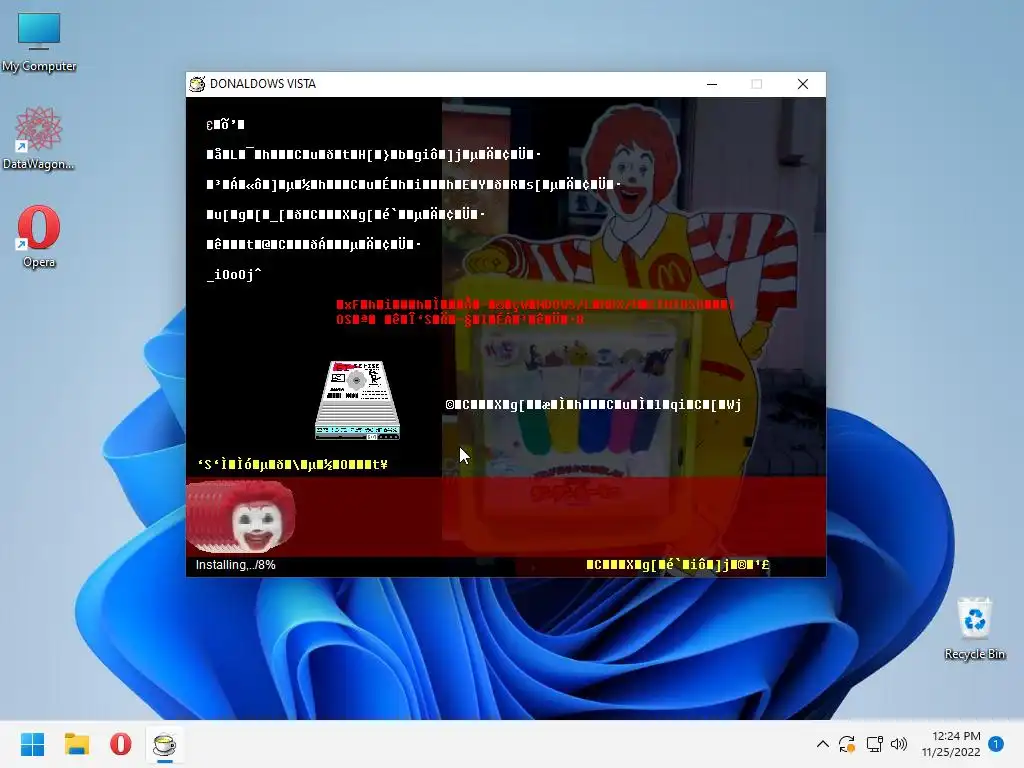The image size is (1024, 768).
Task: Click the Windows Start button
Action: point(33,744)
